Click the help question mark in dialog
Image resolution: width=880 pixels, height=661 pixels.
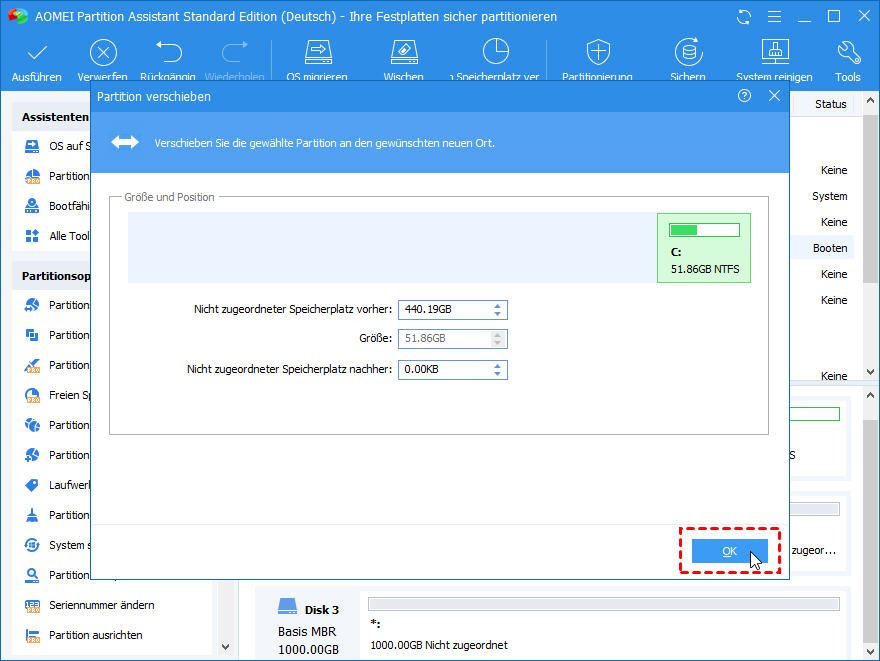point(744,96)
